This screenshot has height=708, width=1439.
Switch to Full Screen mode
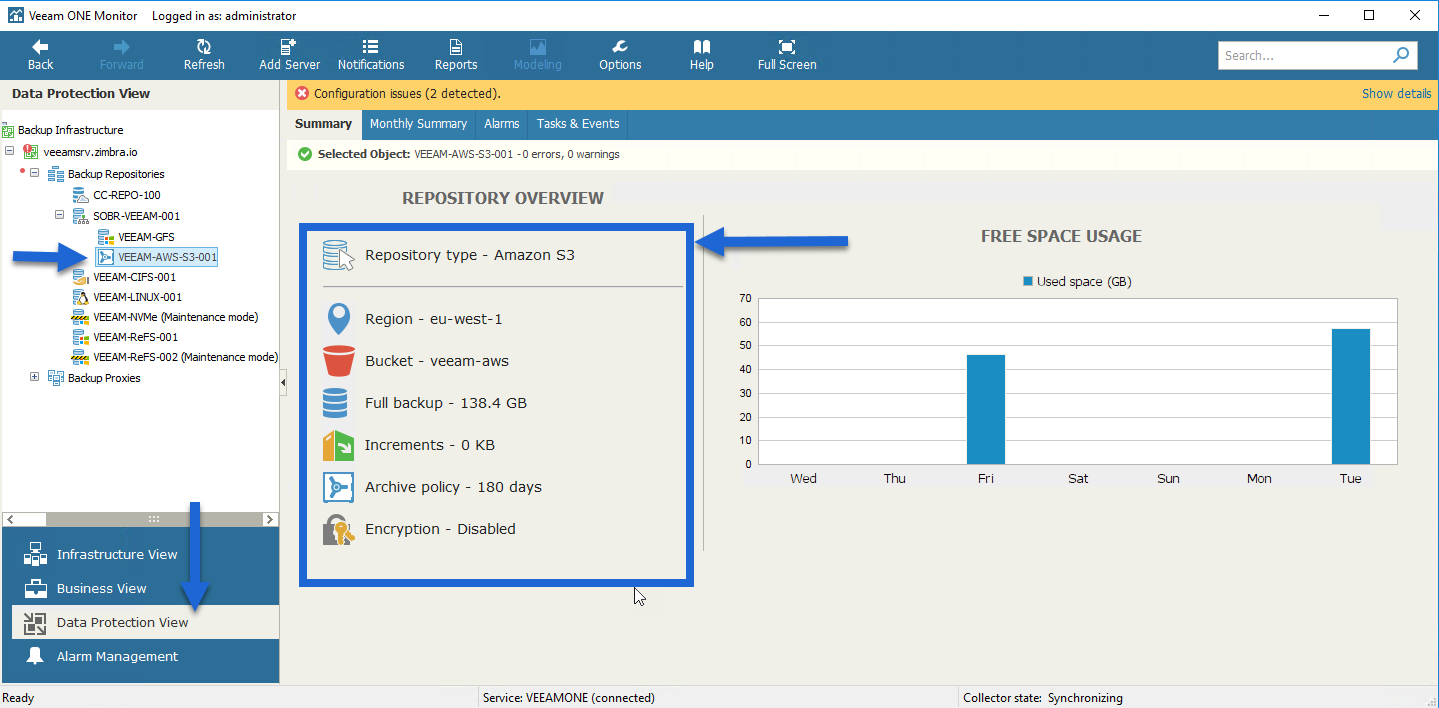point(787,47)
